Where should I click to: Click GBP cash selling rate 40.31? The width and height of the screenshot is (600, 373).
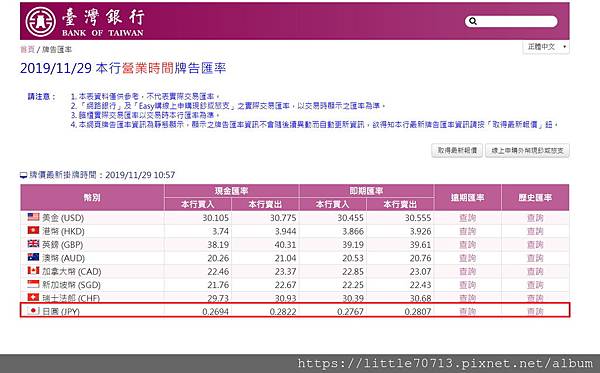(x=285, y=244)
